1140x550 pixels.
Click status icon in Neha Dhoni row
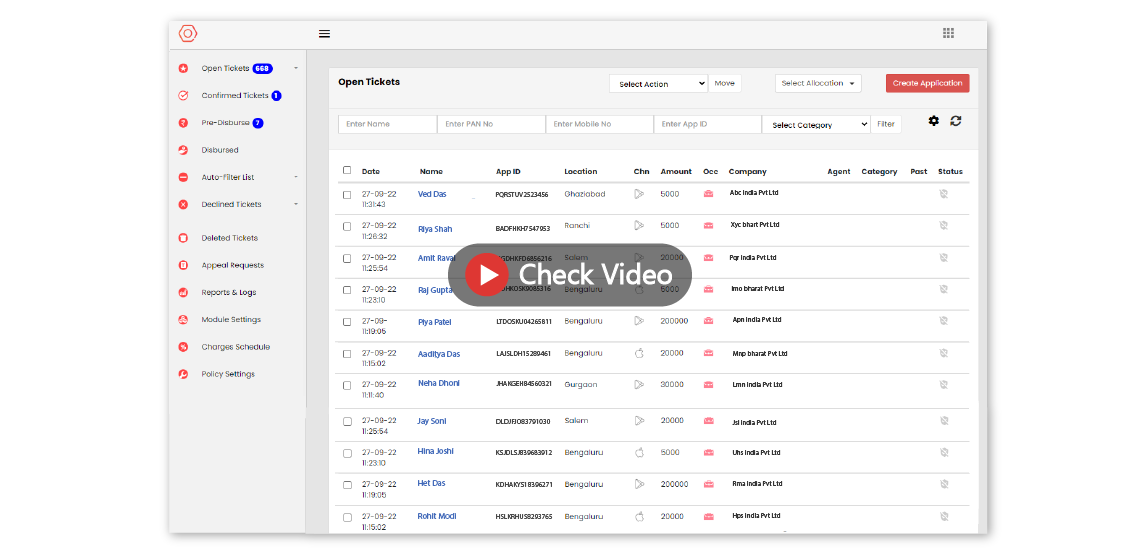pos(944,384)
